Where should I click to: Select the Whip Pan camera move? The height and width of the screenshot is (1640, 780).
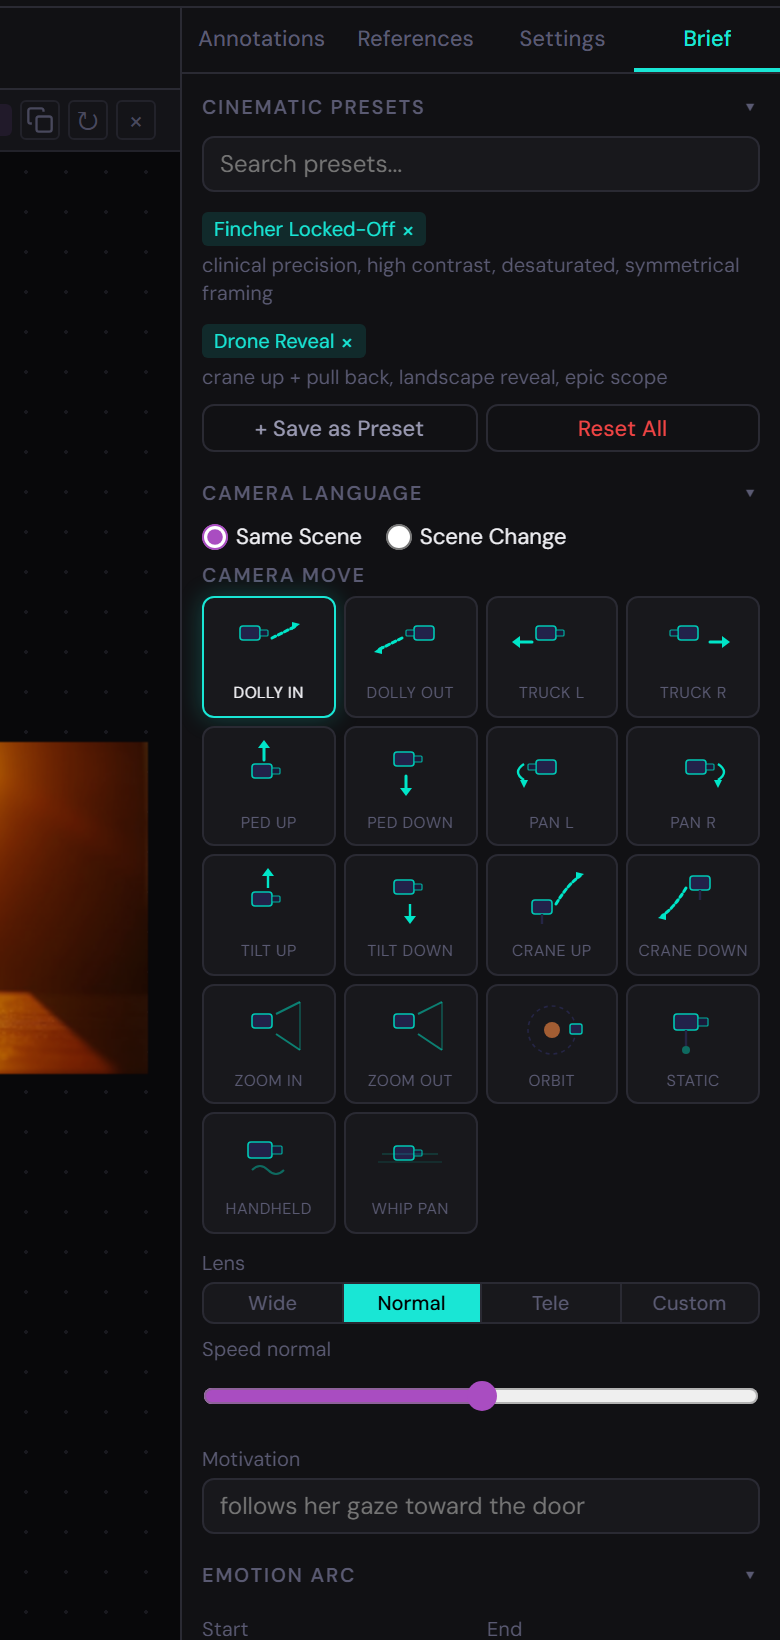[410, 1172]
